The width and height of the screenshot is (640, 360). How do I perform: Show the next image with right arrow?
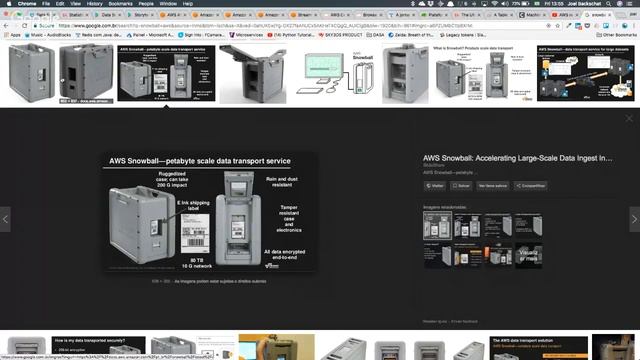(x=635, y=219)
